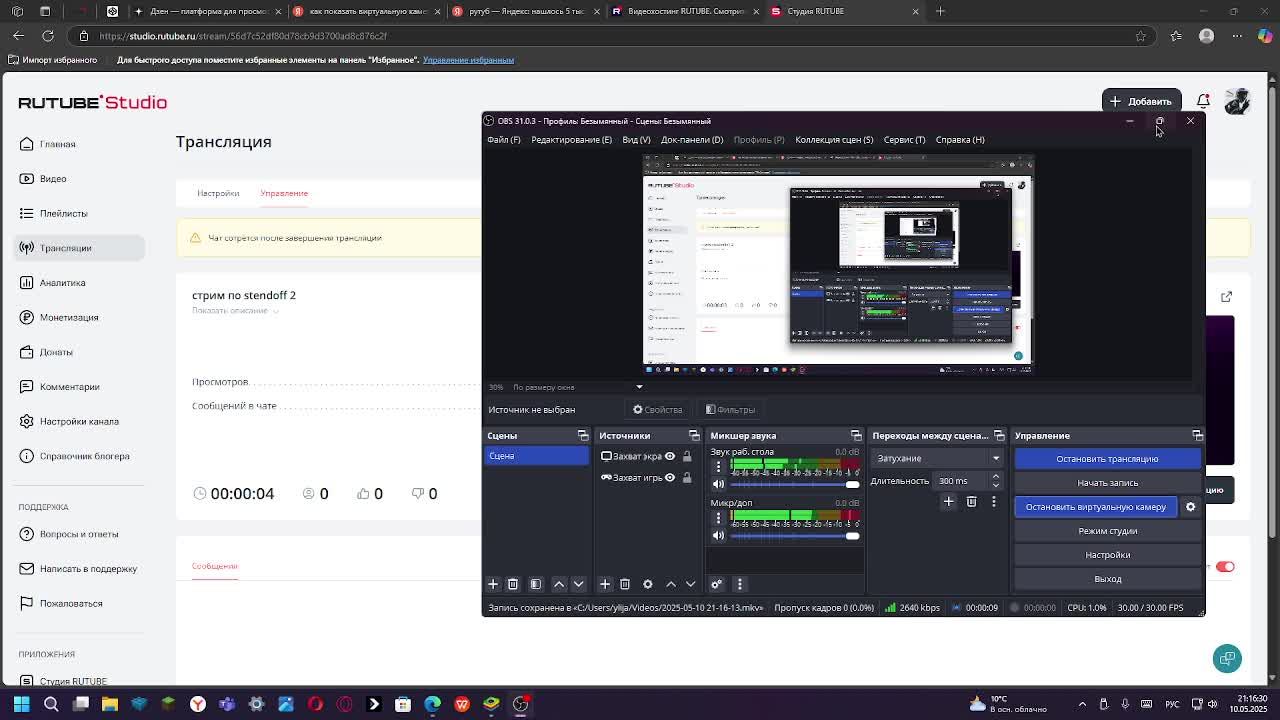Add a new scene in OBS Scenes panel

[x=493, y=584]
